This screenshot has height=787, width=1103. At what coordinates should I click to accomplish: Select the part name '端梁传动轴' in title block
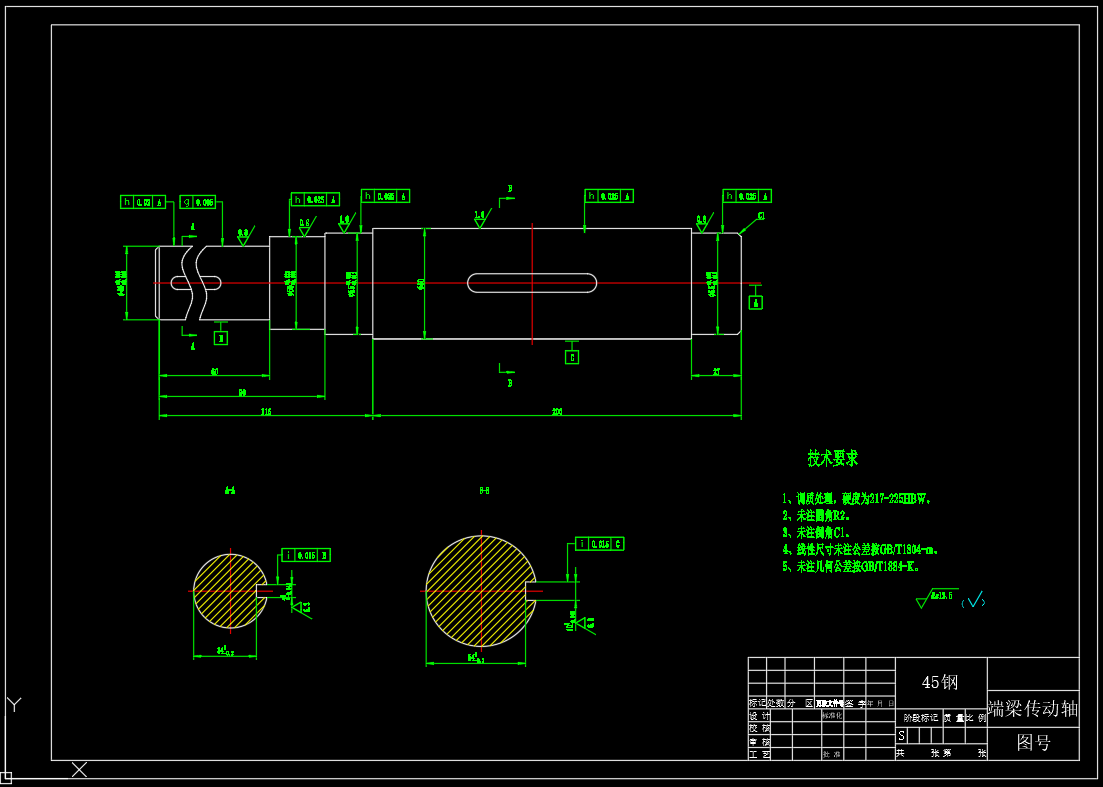[x=1033, y=708]
